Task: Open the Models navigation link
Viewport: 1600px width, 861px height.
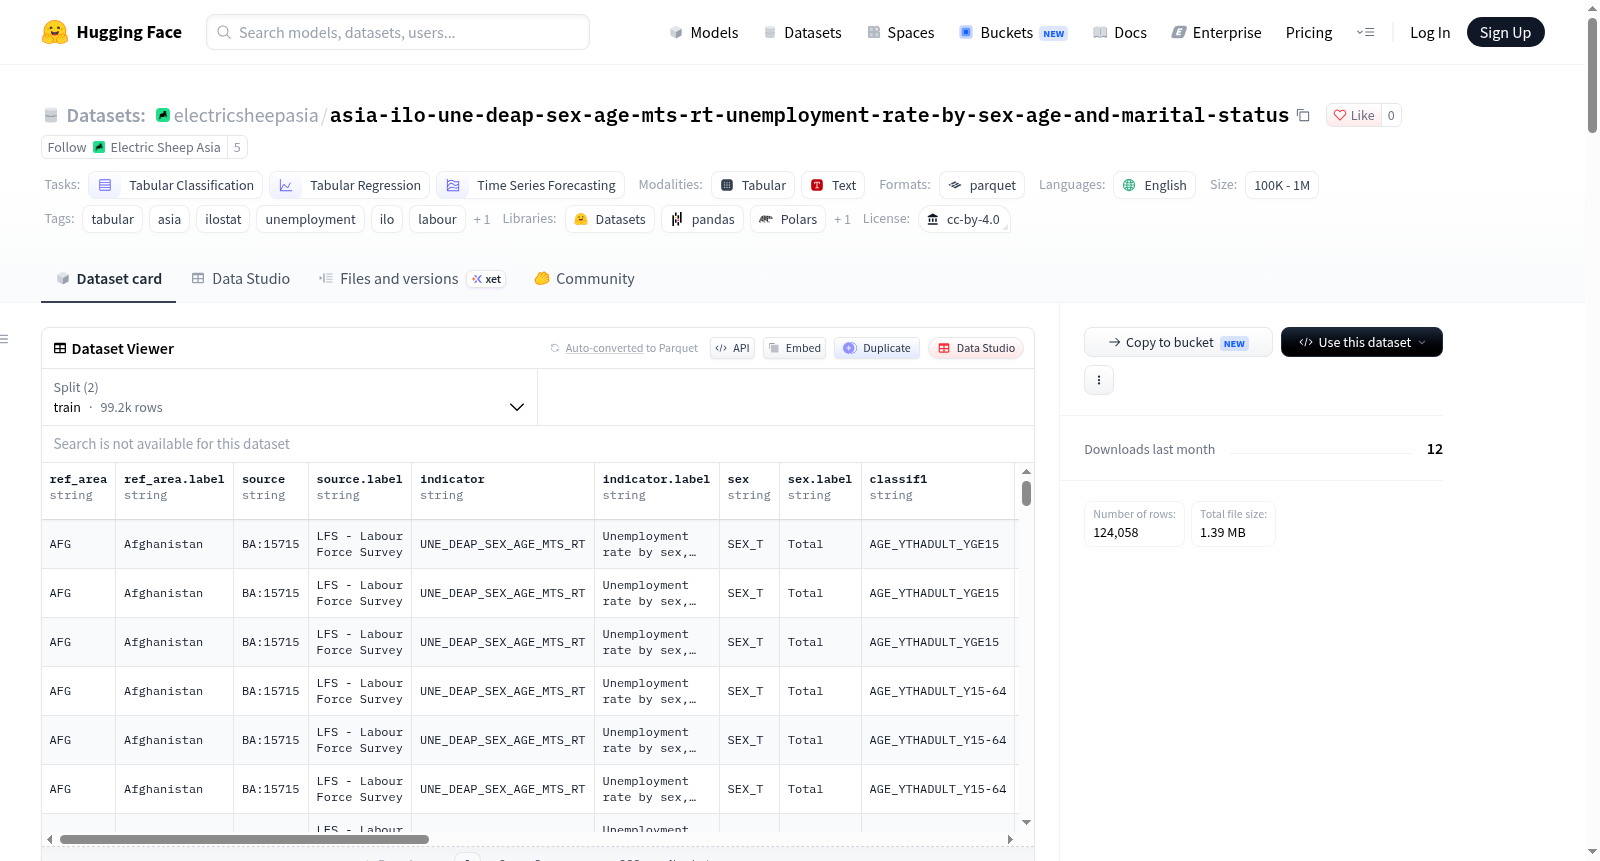Action: (x=704, y=32)
